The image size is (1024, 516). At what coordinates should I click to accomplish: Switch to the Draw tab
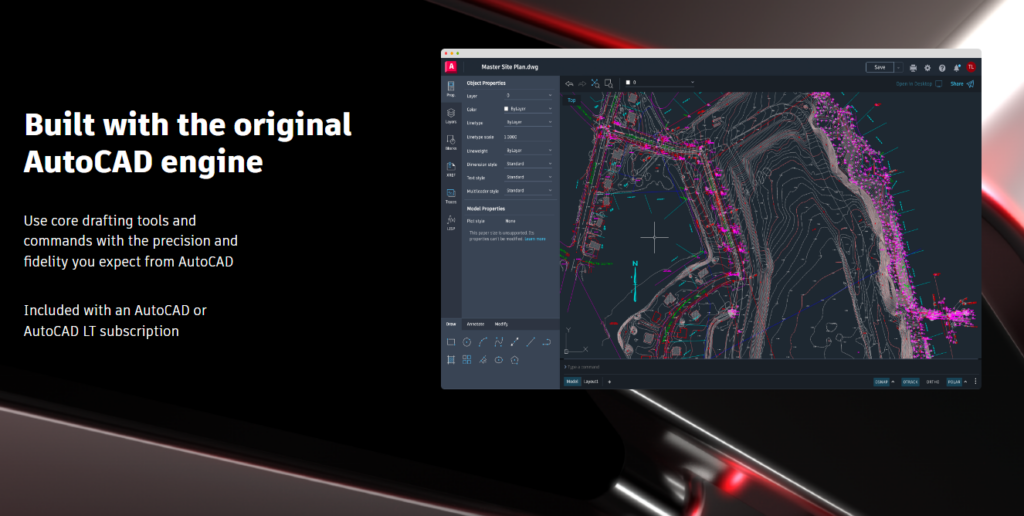tap(451, 324)
